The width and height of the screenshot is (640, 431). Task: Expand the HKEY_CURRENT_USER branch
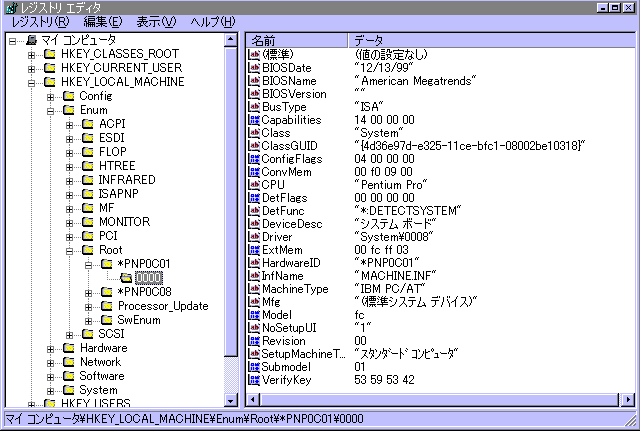[33, 67]
